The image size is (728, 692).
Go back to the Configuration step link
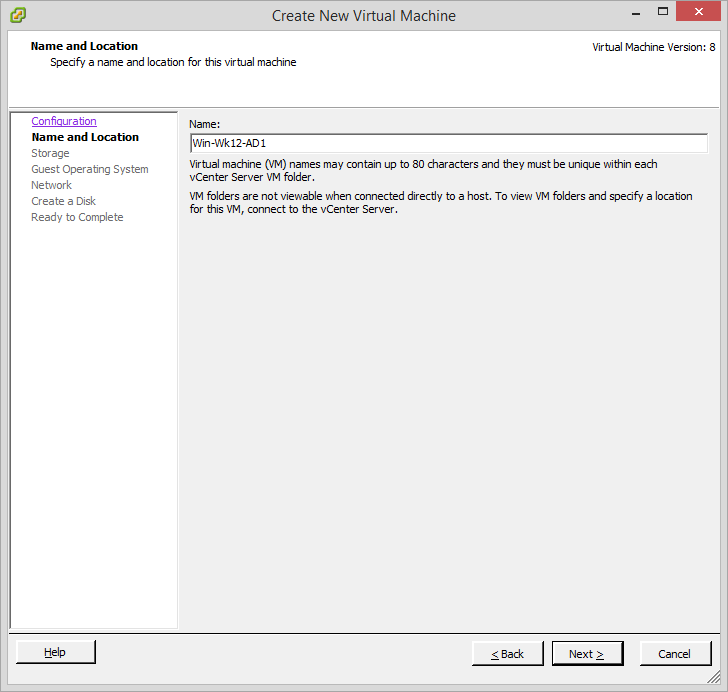64,121
